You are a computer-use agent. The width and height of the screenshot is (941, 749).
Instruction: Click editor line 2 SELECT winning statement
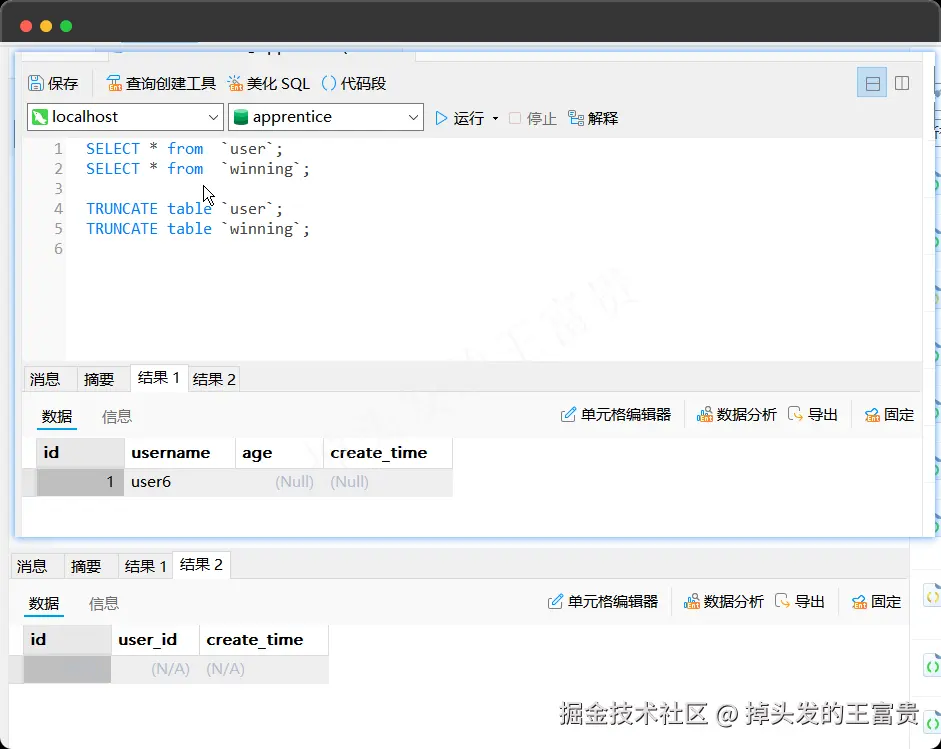click(198, 169)
